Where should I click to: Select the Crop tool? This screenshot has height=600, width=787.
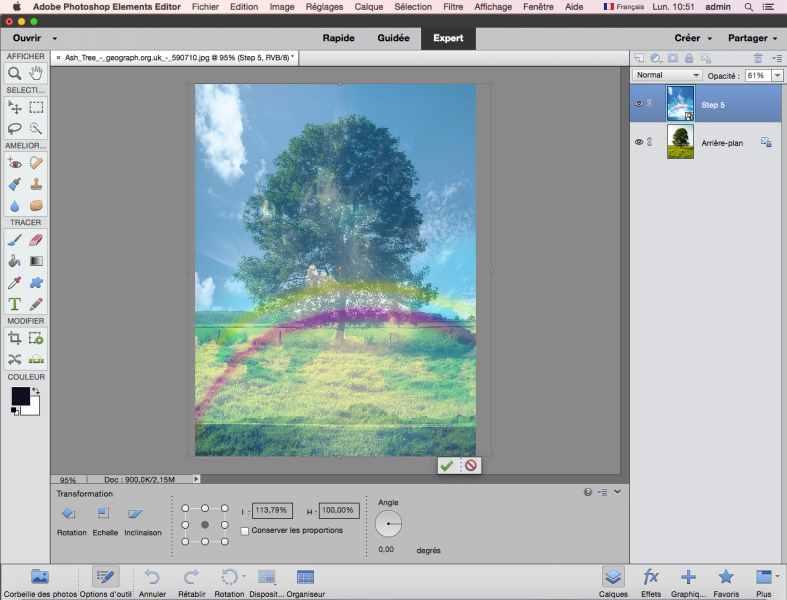15,338
